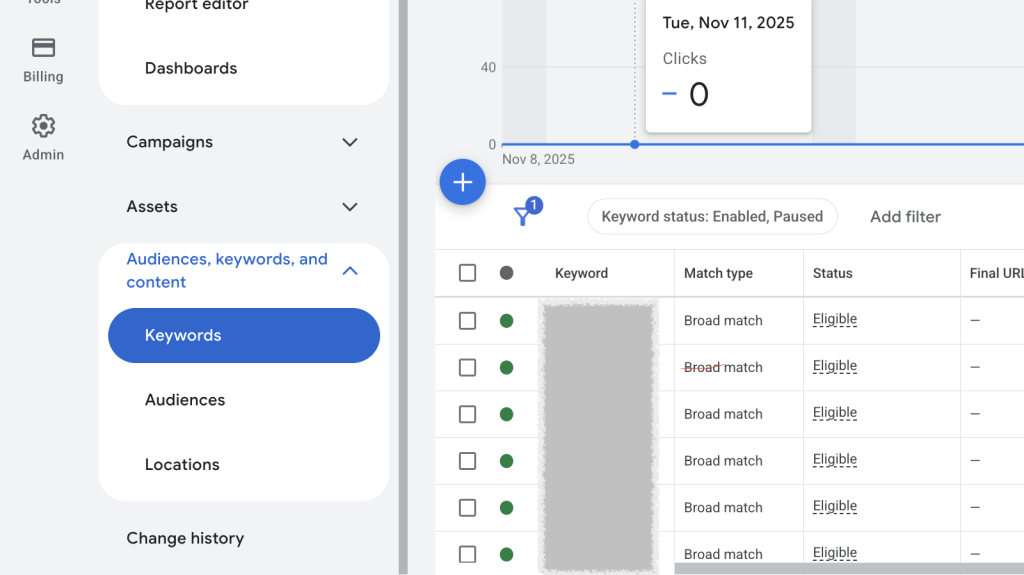Image resolution: width=1024 pixels, height=575 pixels.
Task: Click the Add filter button
Action: point(905,216)
